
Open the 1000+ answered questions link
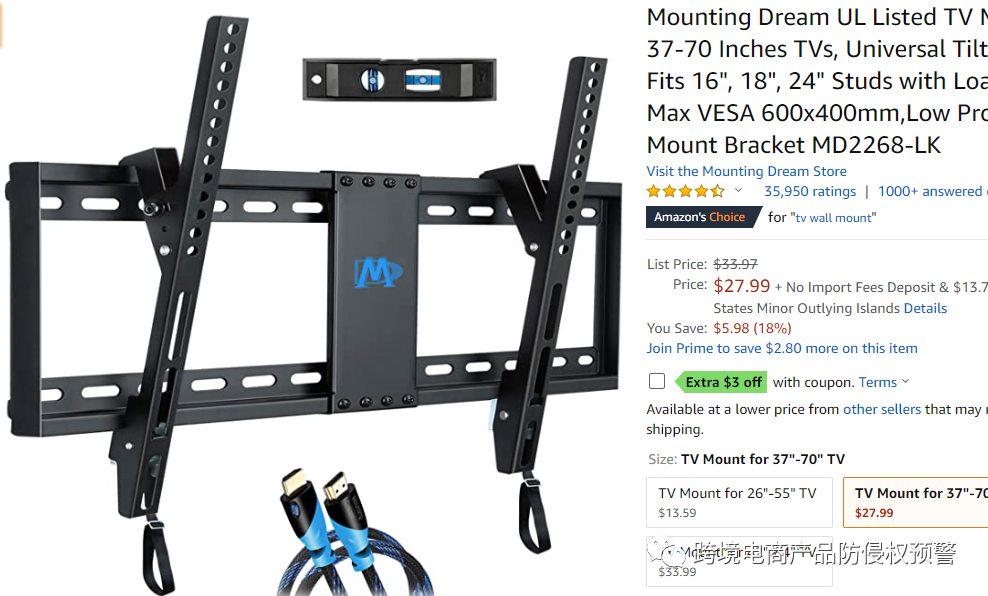pyautogui.click(x=933, y=192)
